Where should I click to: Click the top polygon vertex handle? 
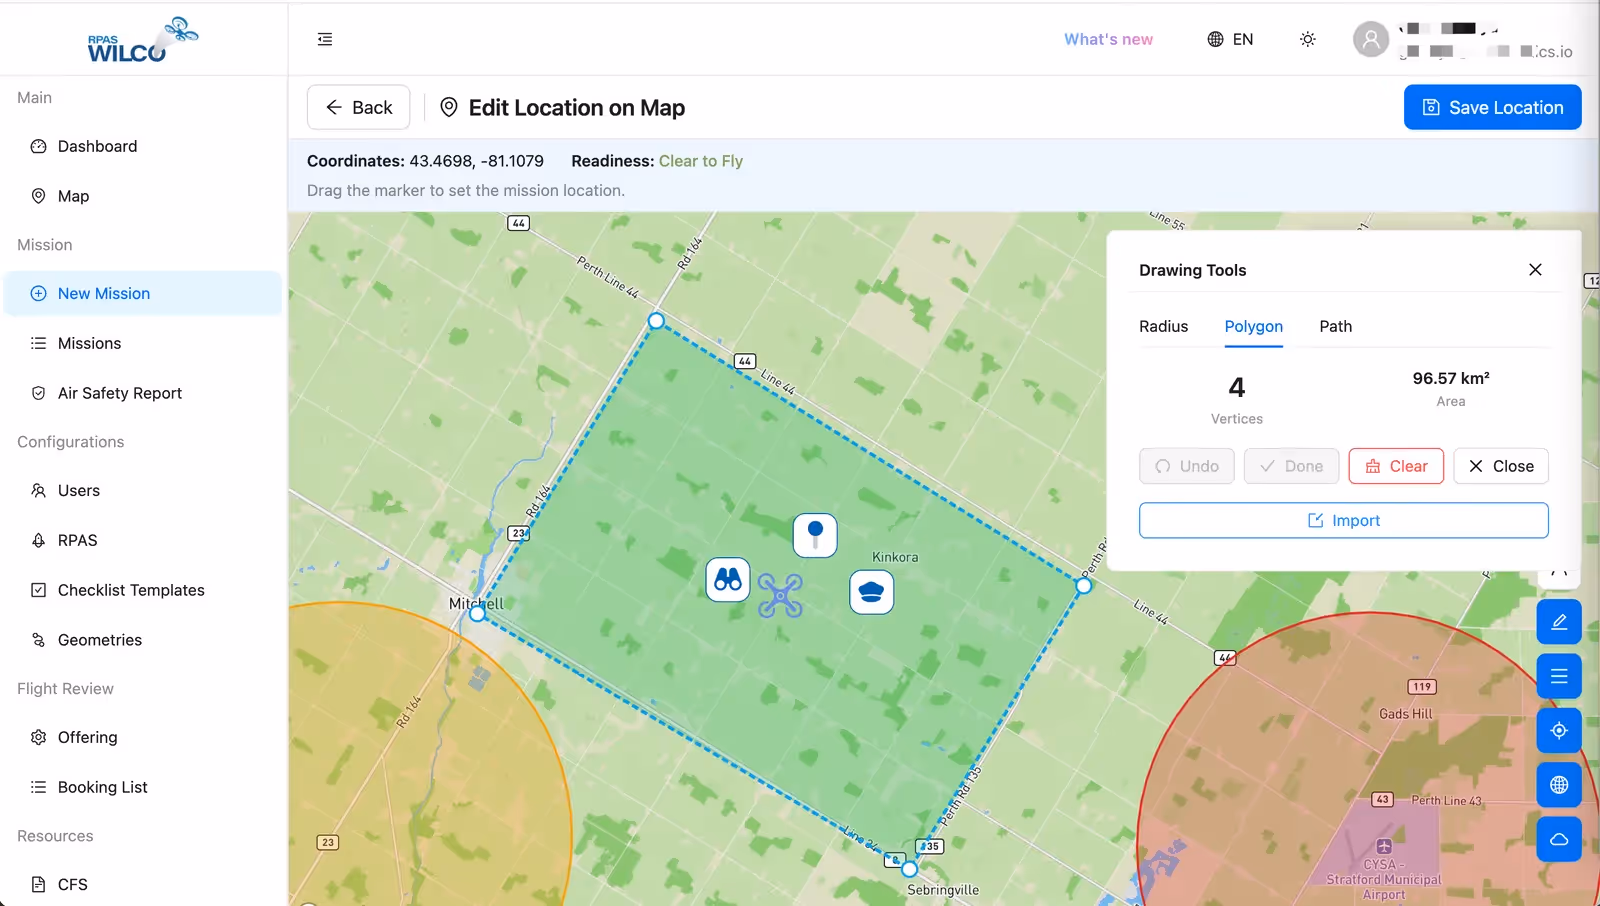656,321
